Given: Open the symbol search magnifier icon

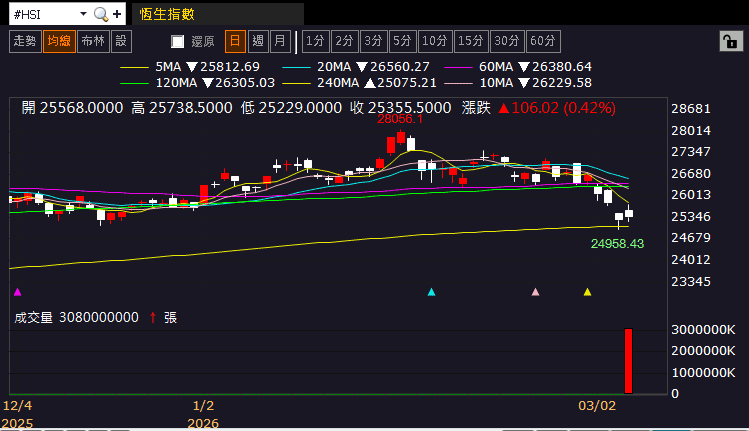Looking at the screenshot, I should pyautogui.click(x=101, y=14).
